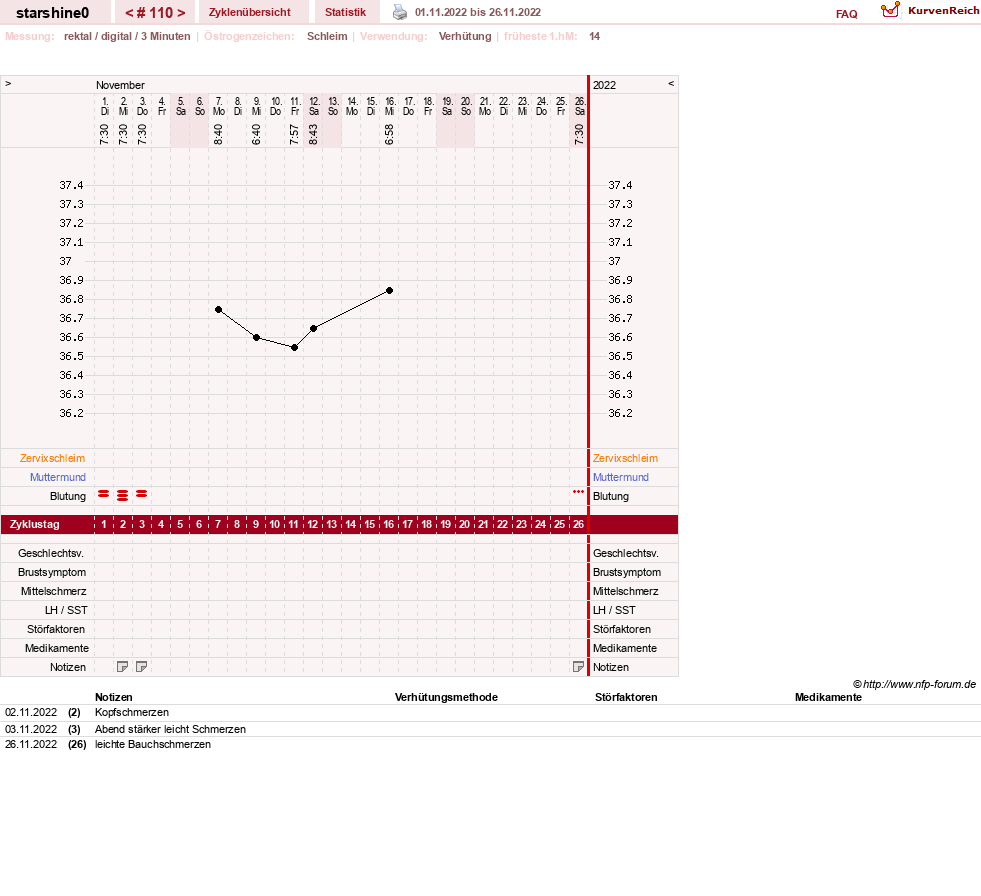Select cycle day 20 in Zyklustag row
This screenshot has width=981, height=896.
pos(464,524)
